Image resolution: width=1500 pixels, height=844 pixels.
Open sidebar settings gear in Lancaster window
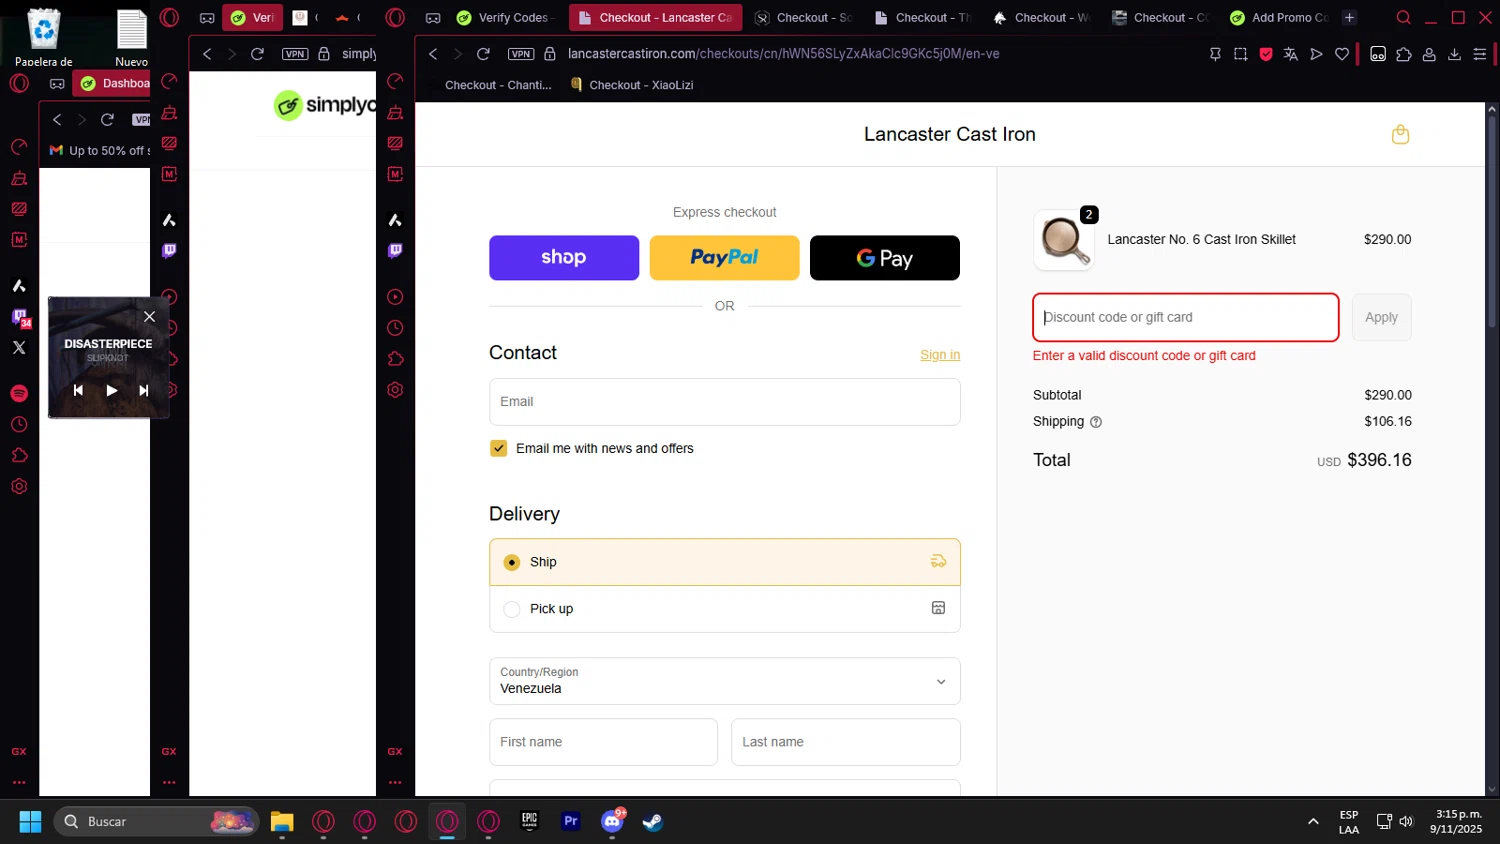pos(395,390)
